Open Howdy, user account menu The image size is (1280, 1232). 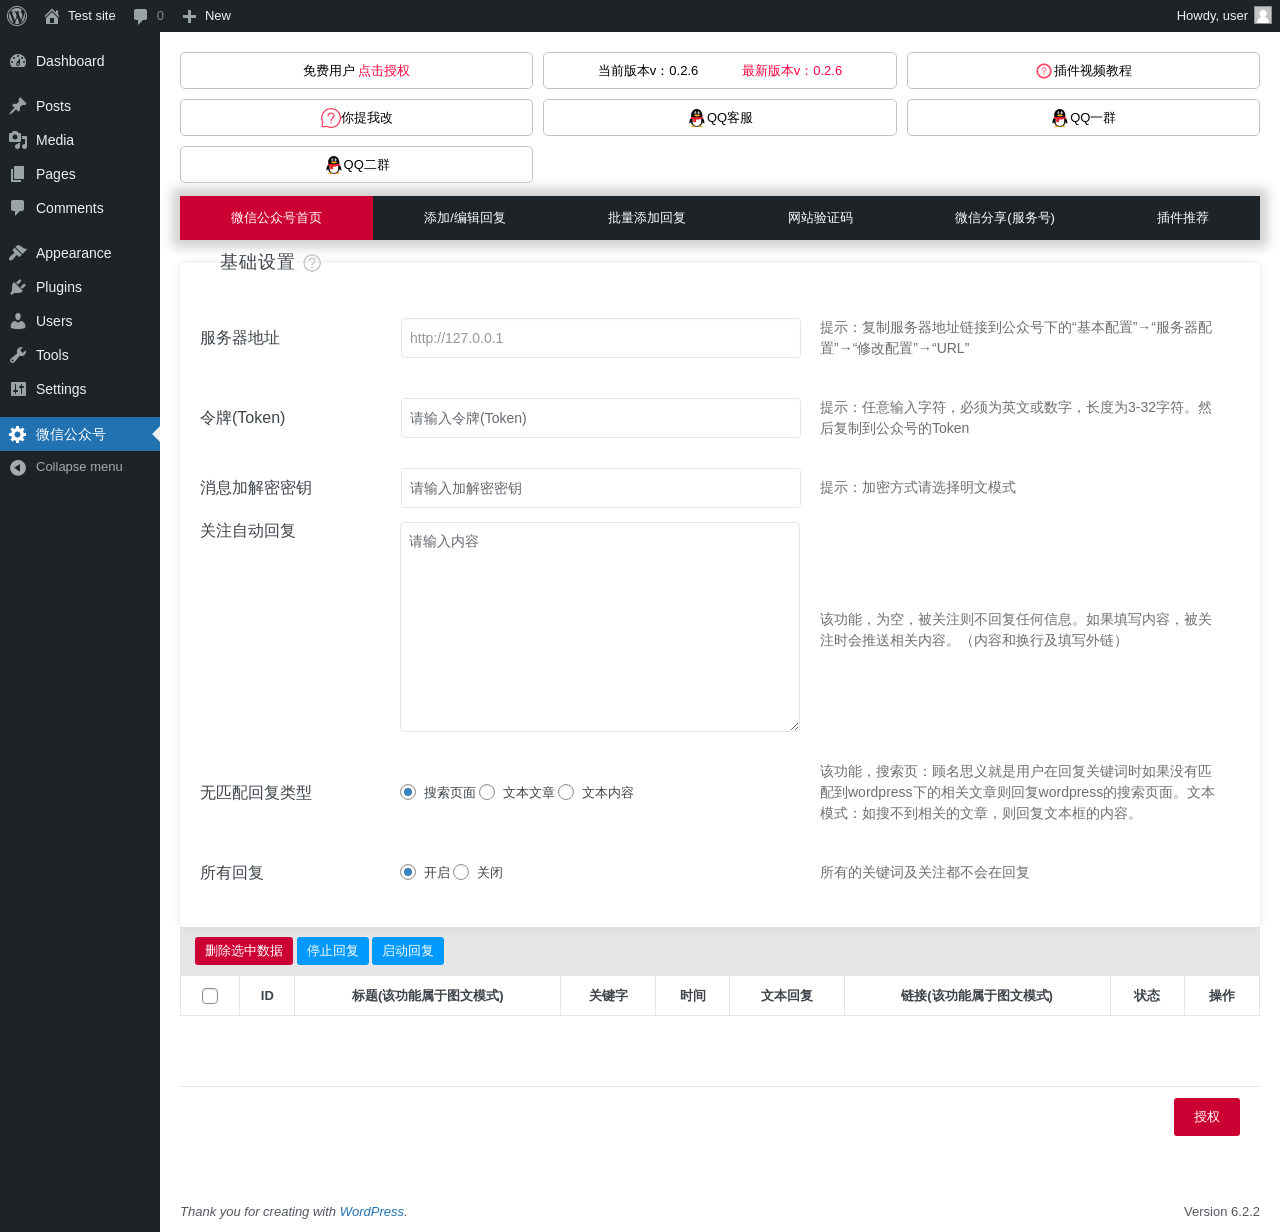click(1223, 16)
